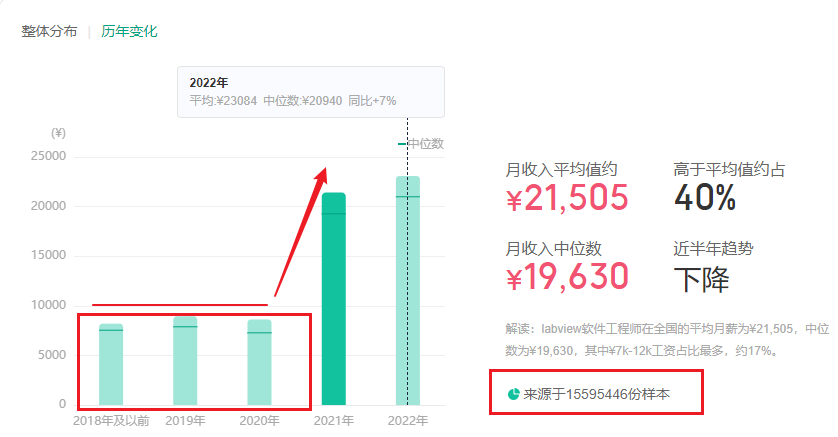Click the ¥21,505 average income value
Viewport: 838px width, 437px height.
(x=567, y=198)
